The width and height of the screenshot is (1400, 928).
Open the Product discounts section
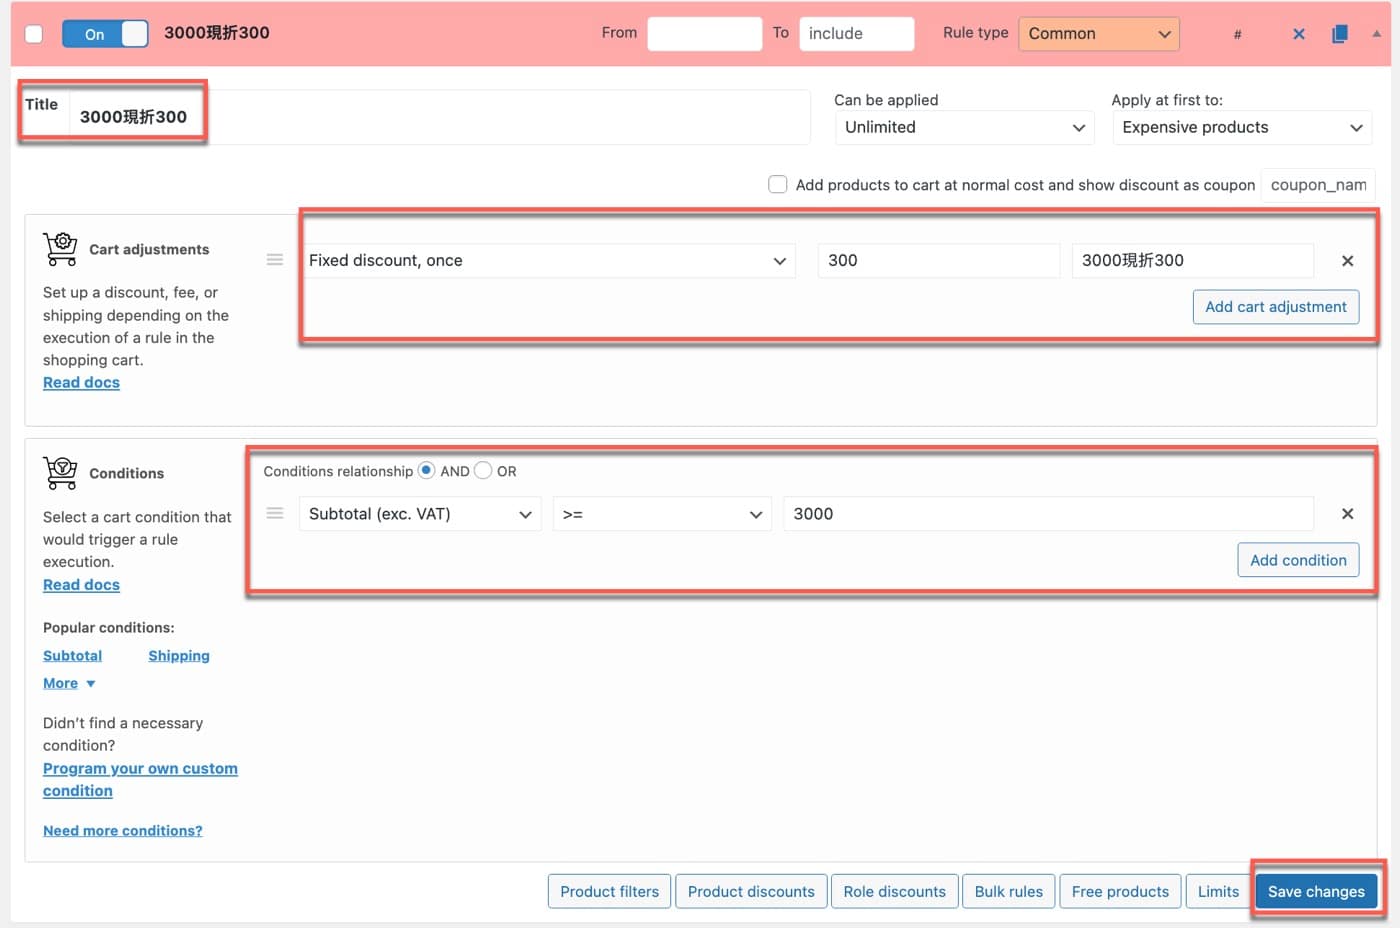coord(751,891)
